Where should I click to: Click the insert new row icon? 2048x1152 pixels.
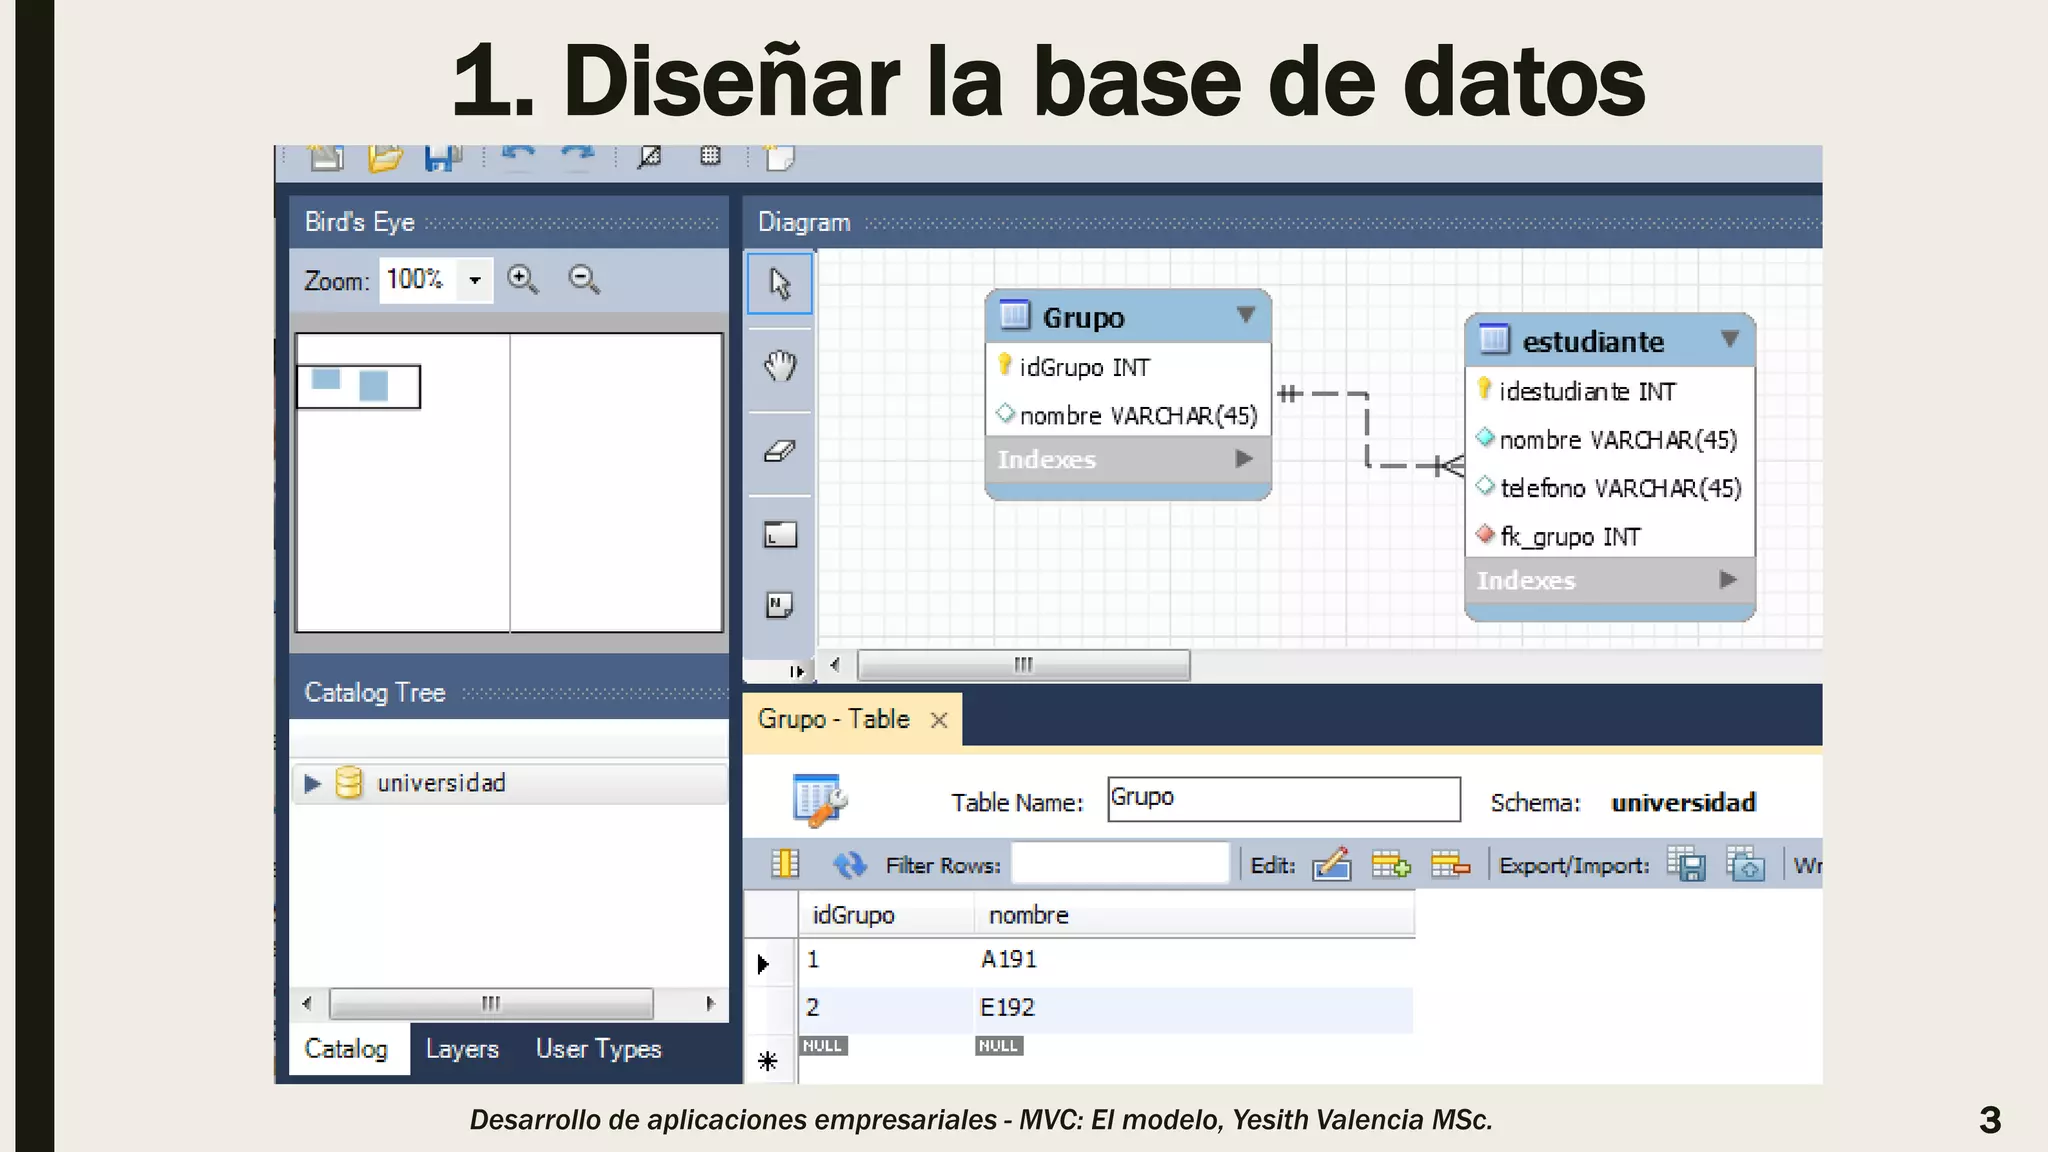click(1391, 864)
